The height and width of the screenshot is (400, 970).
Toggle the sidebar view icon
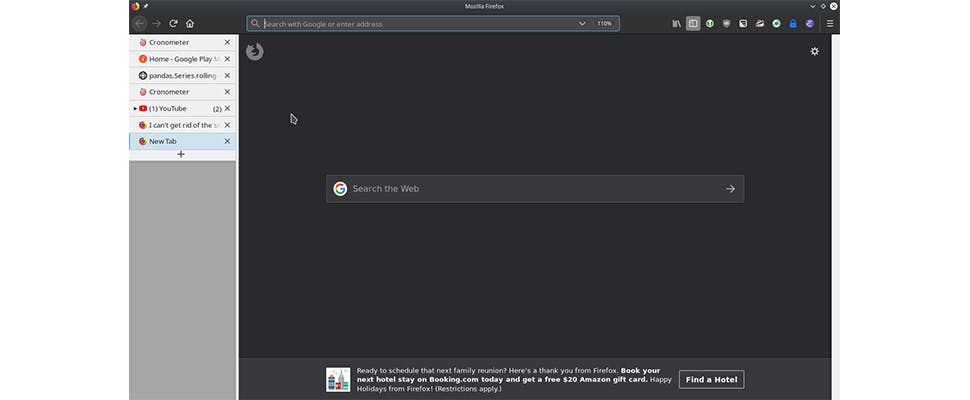coord(693,23)
